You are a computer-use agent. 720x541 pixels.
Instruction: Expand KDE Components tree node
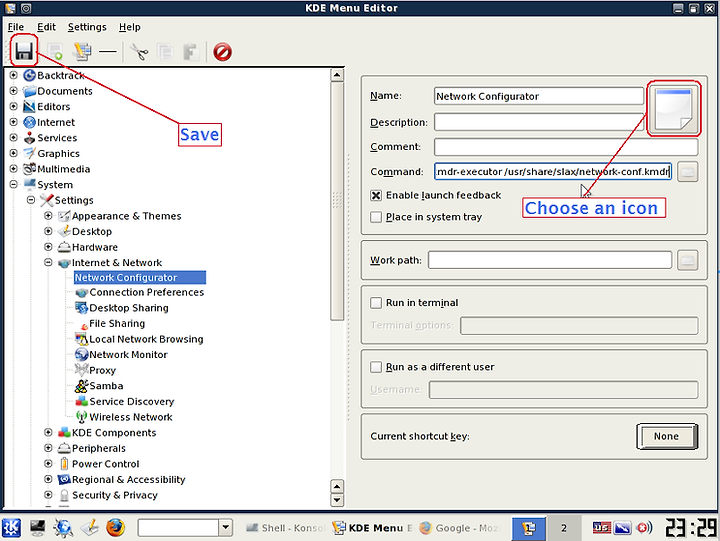pos(48,432)
